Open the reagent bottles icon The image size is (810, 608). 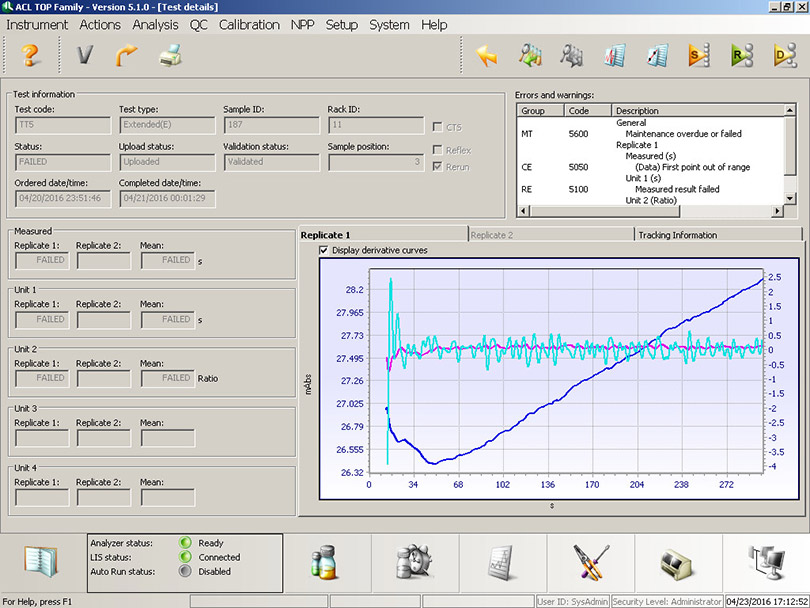(x=324, y=562)
